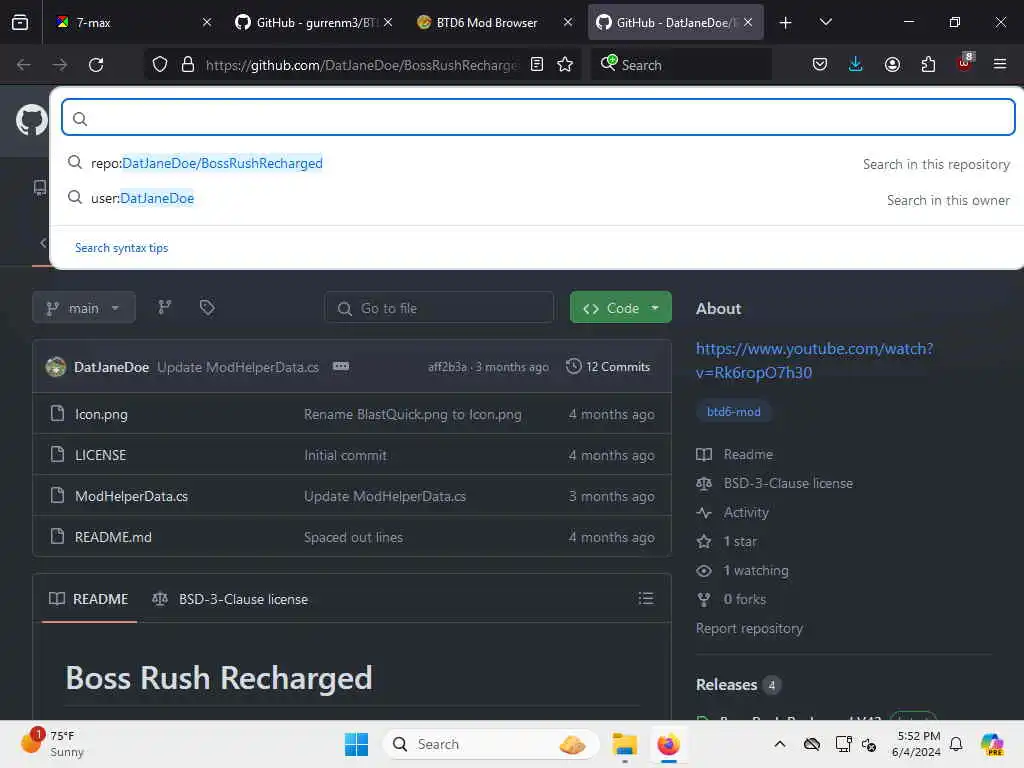Open the downloads panel
Screen dimensions: 1024x768
[856, 64]
